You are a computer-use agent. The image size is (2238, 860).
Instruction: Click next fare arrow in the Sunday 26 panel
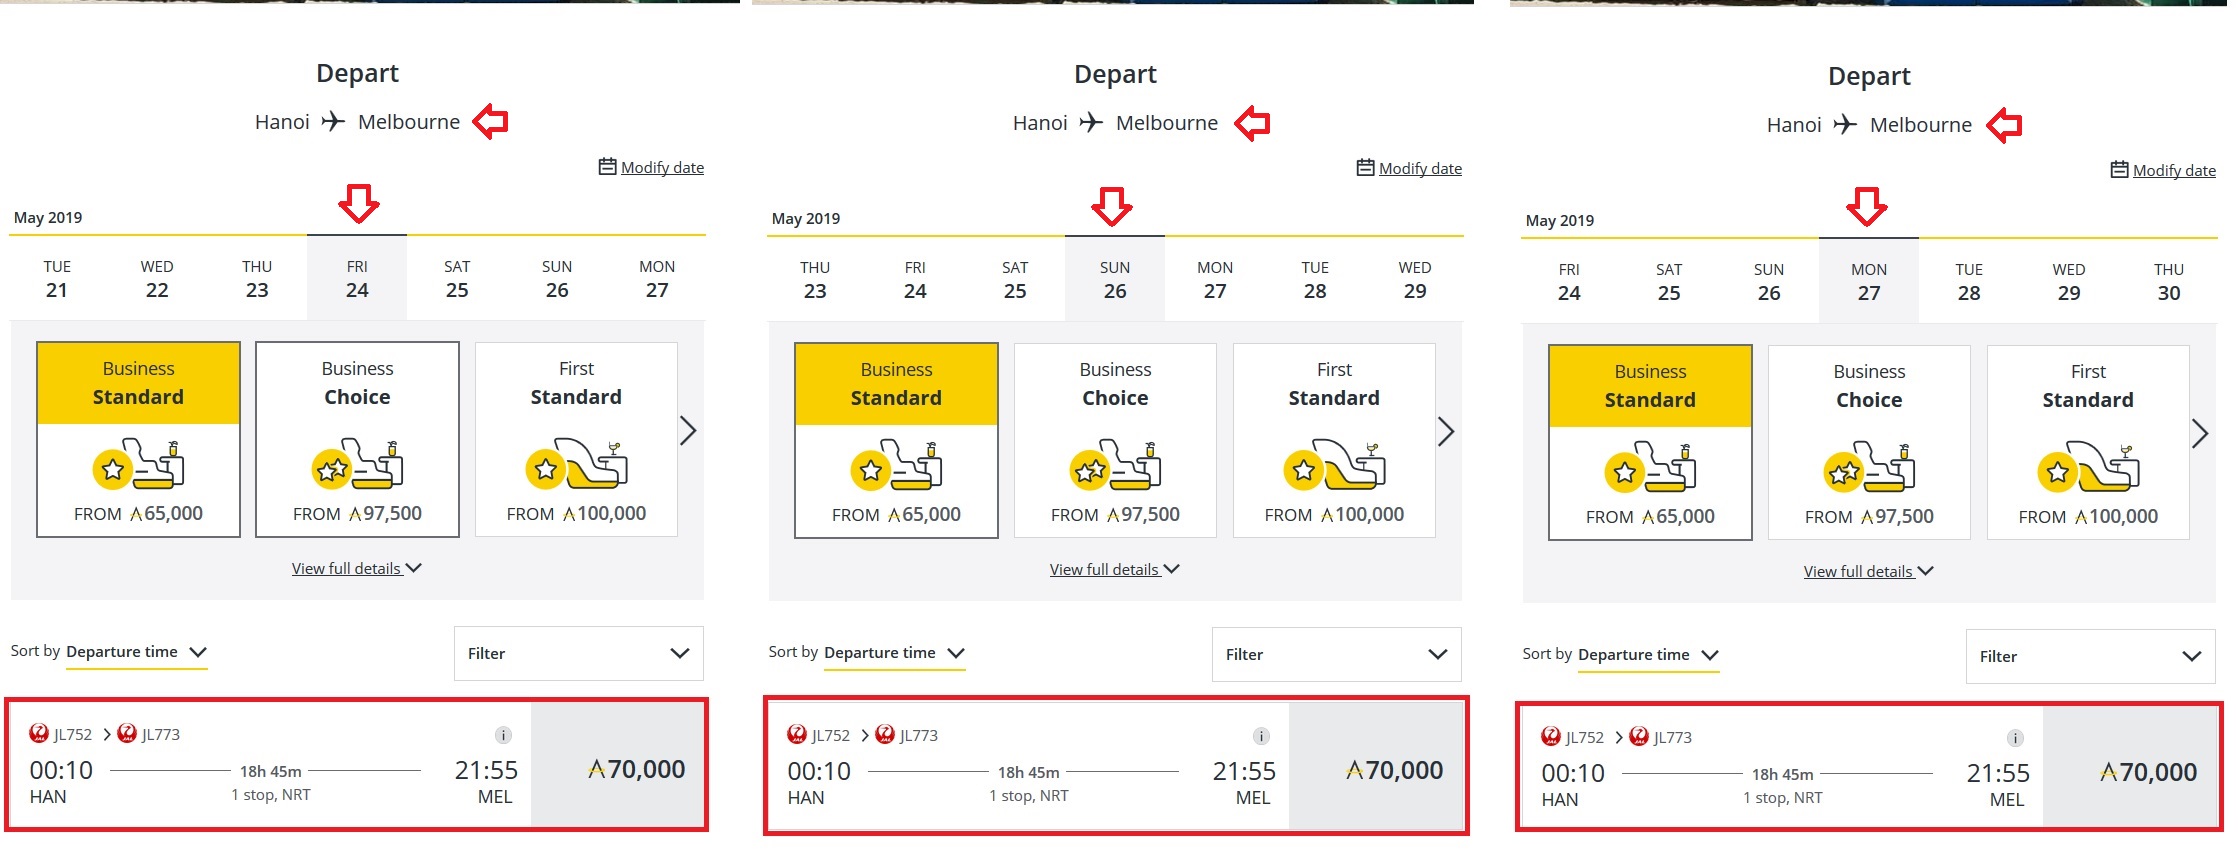[1446, 432]
